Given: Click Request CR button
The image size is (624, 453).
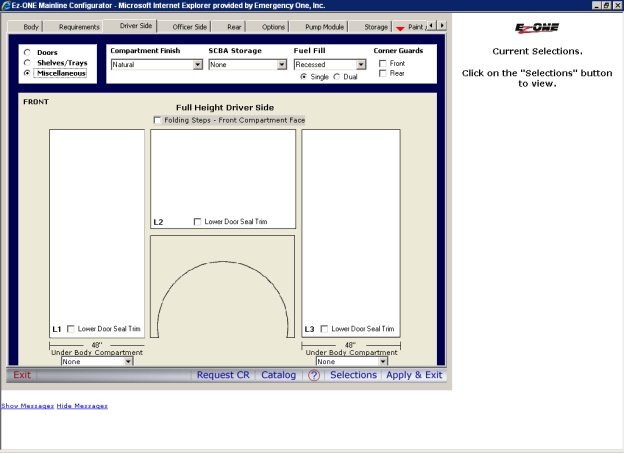Looking at the screenshot, I should (x=223, y=375).
